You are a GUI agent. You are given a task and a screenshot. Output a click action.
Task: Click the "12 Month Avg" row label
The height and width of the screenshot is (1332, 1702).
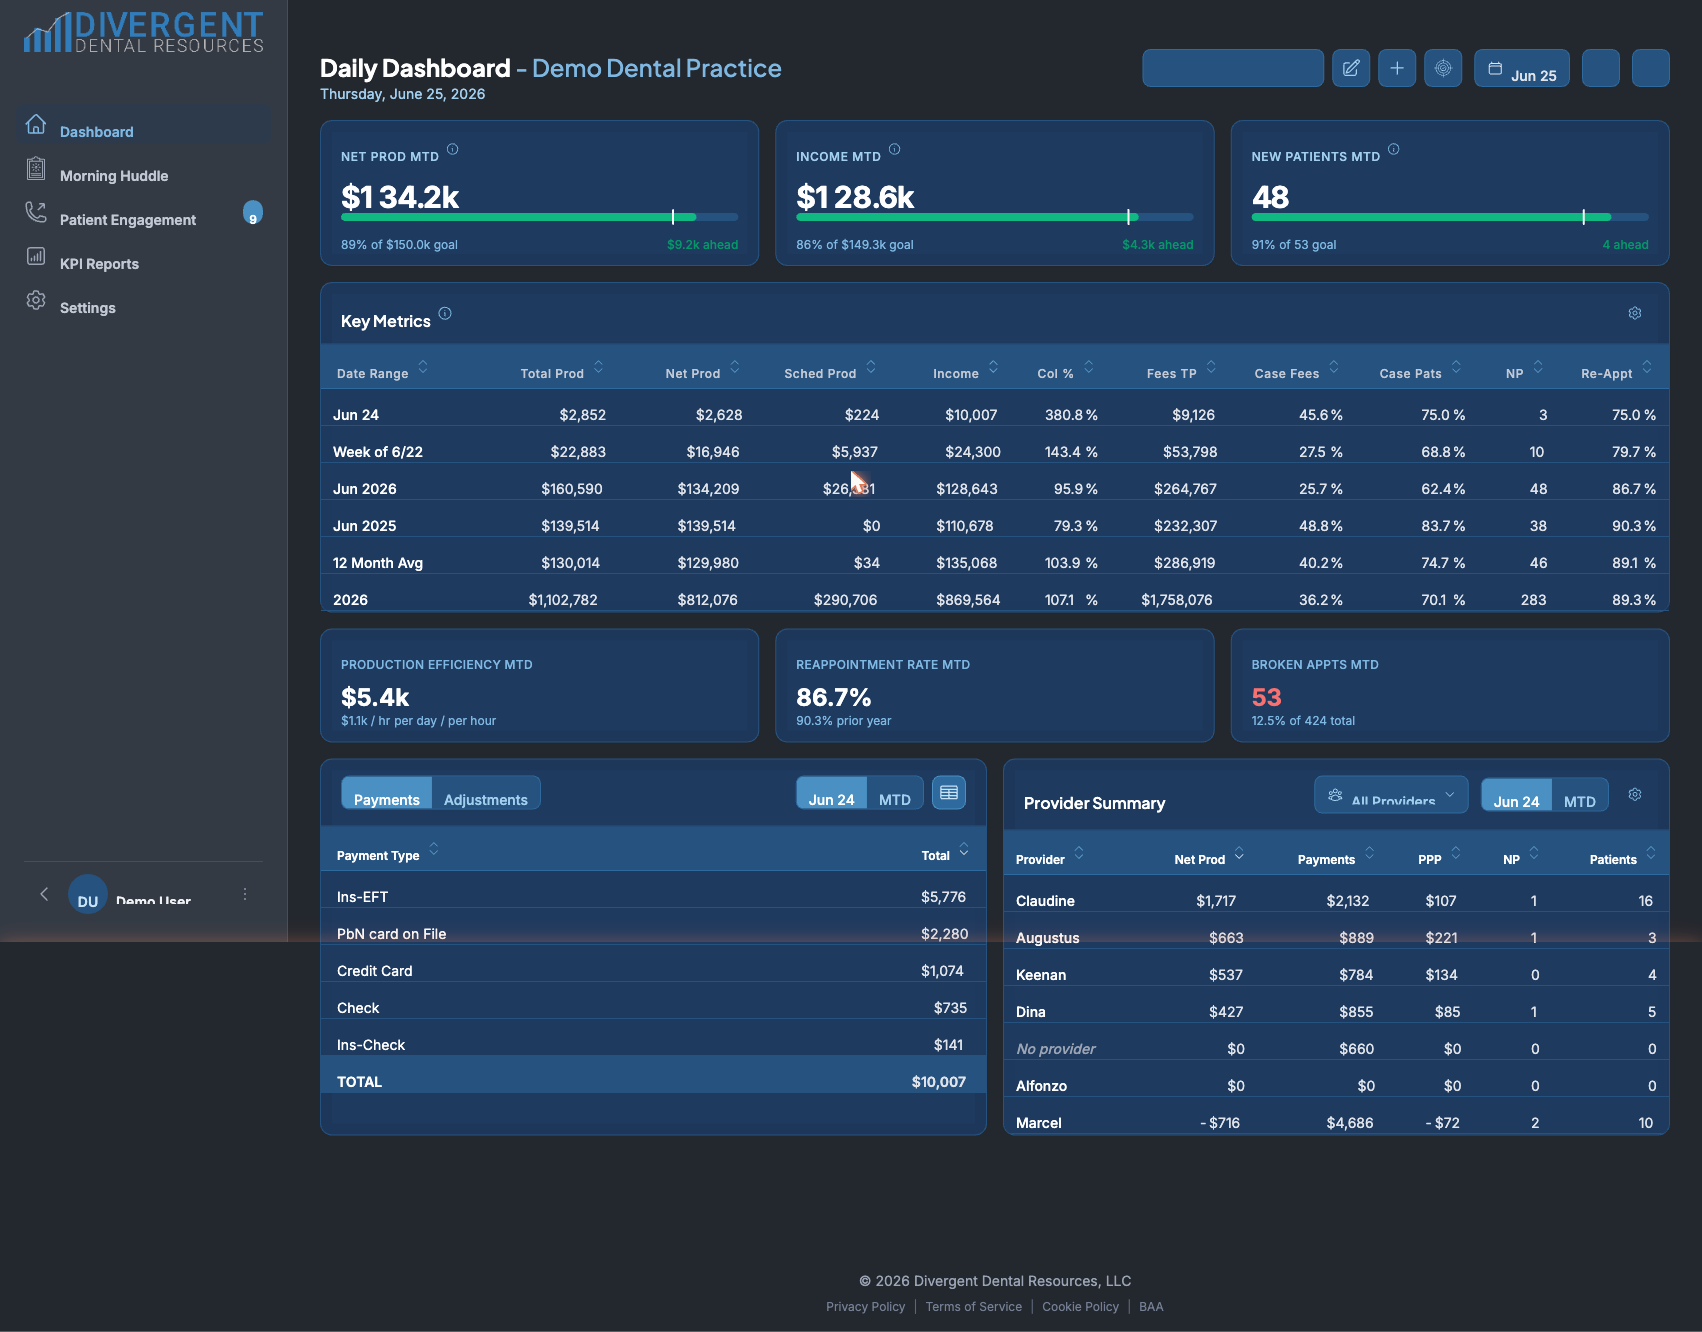(x=378, y=563)
